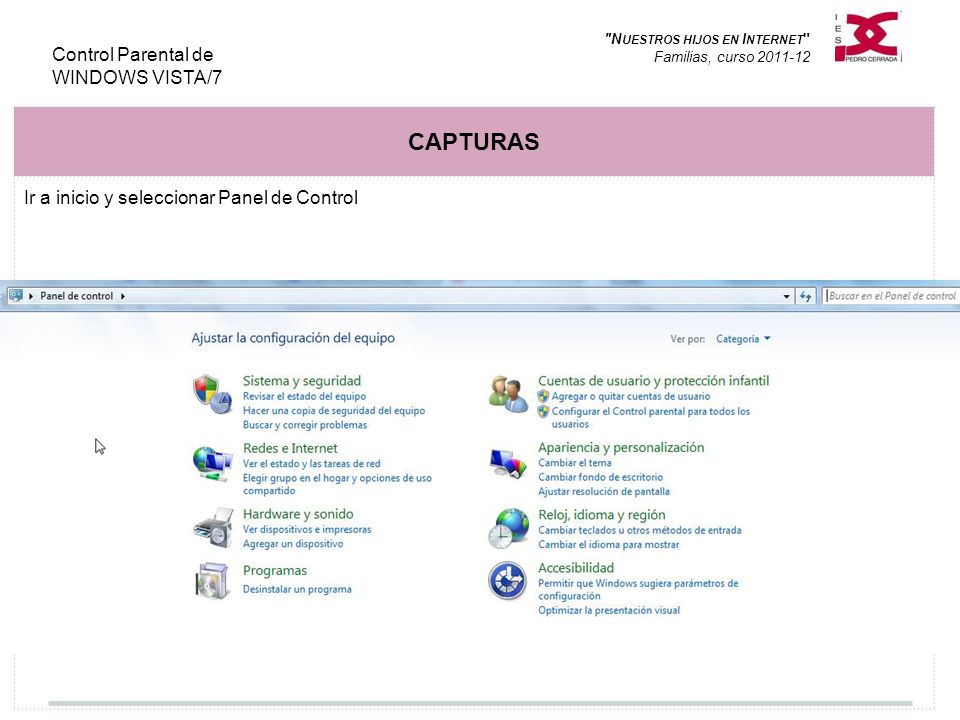Open Cuentas de usuario y protección infantil heading

tap(653, 381)
